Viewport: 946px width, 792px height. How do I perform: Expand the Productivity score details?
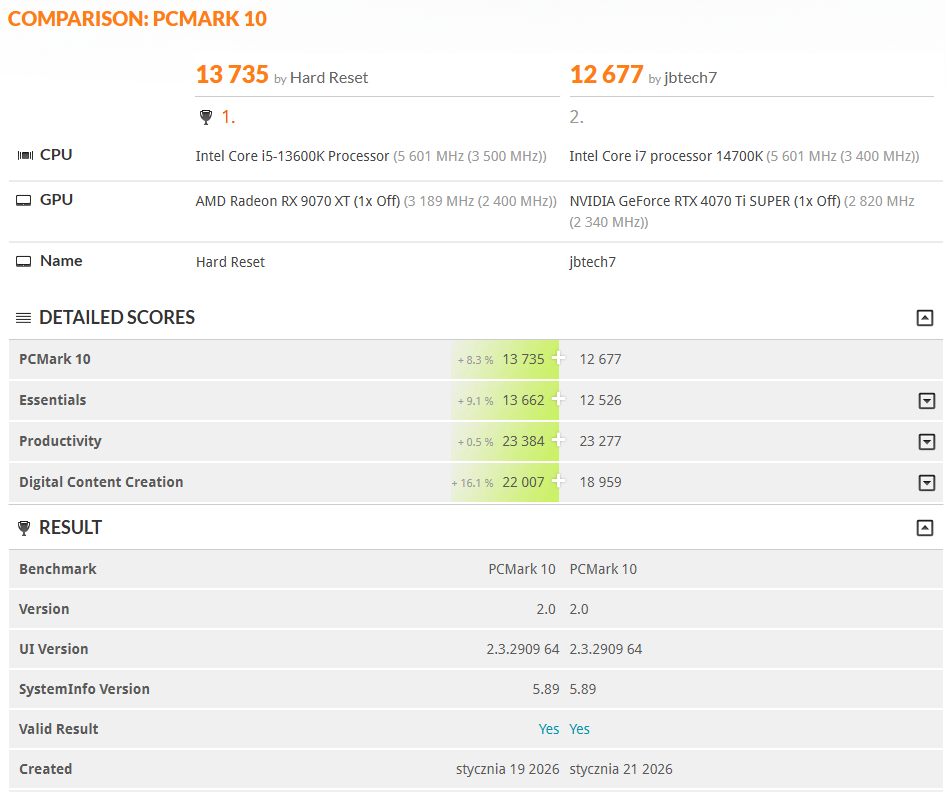[x=927, y=442]
